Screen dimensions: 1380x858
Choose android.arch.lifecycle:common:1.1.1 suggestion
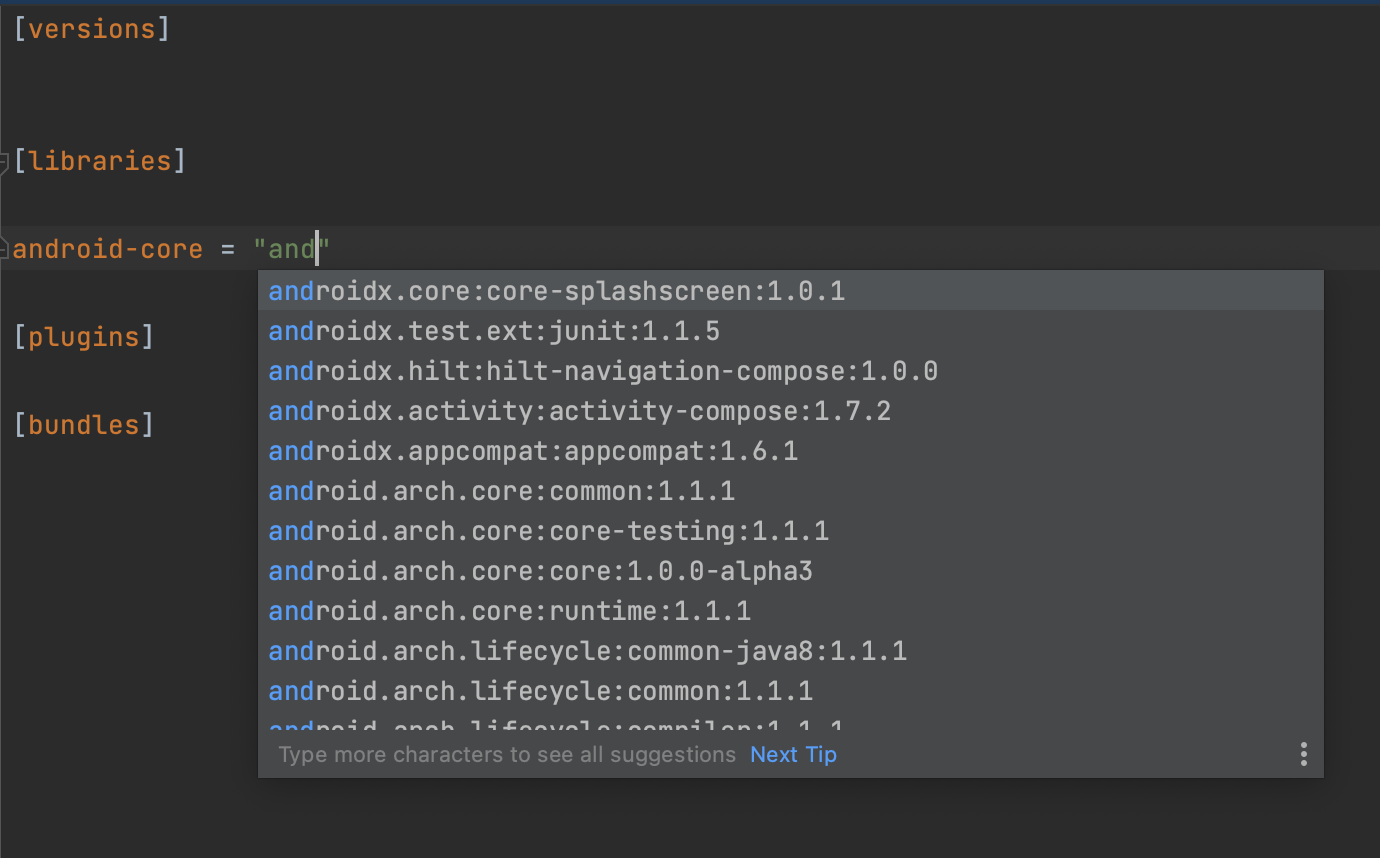pyautogui.click(x=791, y=691)
